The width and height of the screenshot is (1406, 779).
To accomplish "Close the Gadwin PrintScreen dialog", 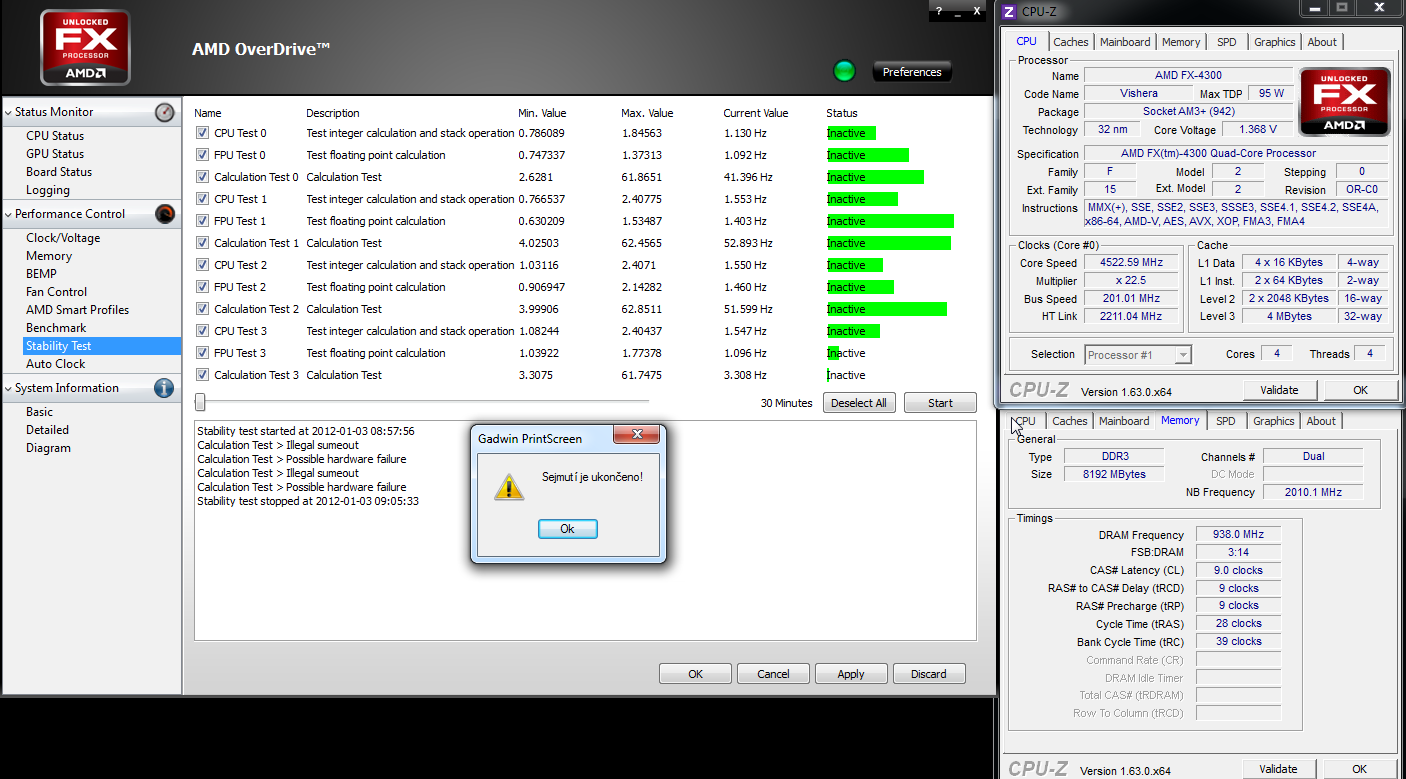I will 634,435.
